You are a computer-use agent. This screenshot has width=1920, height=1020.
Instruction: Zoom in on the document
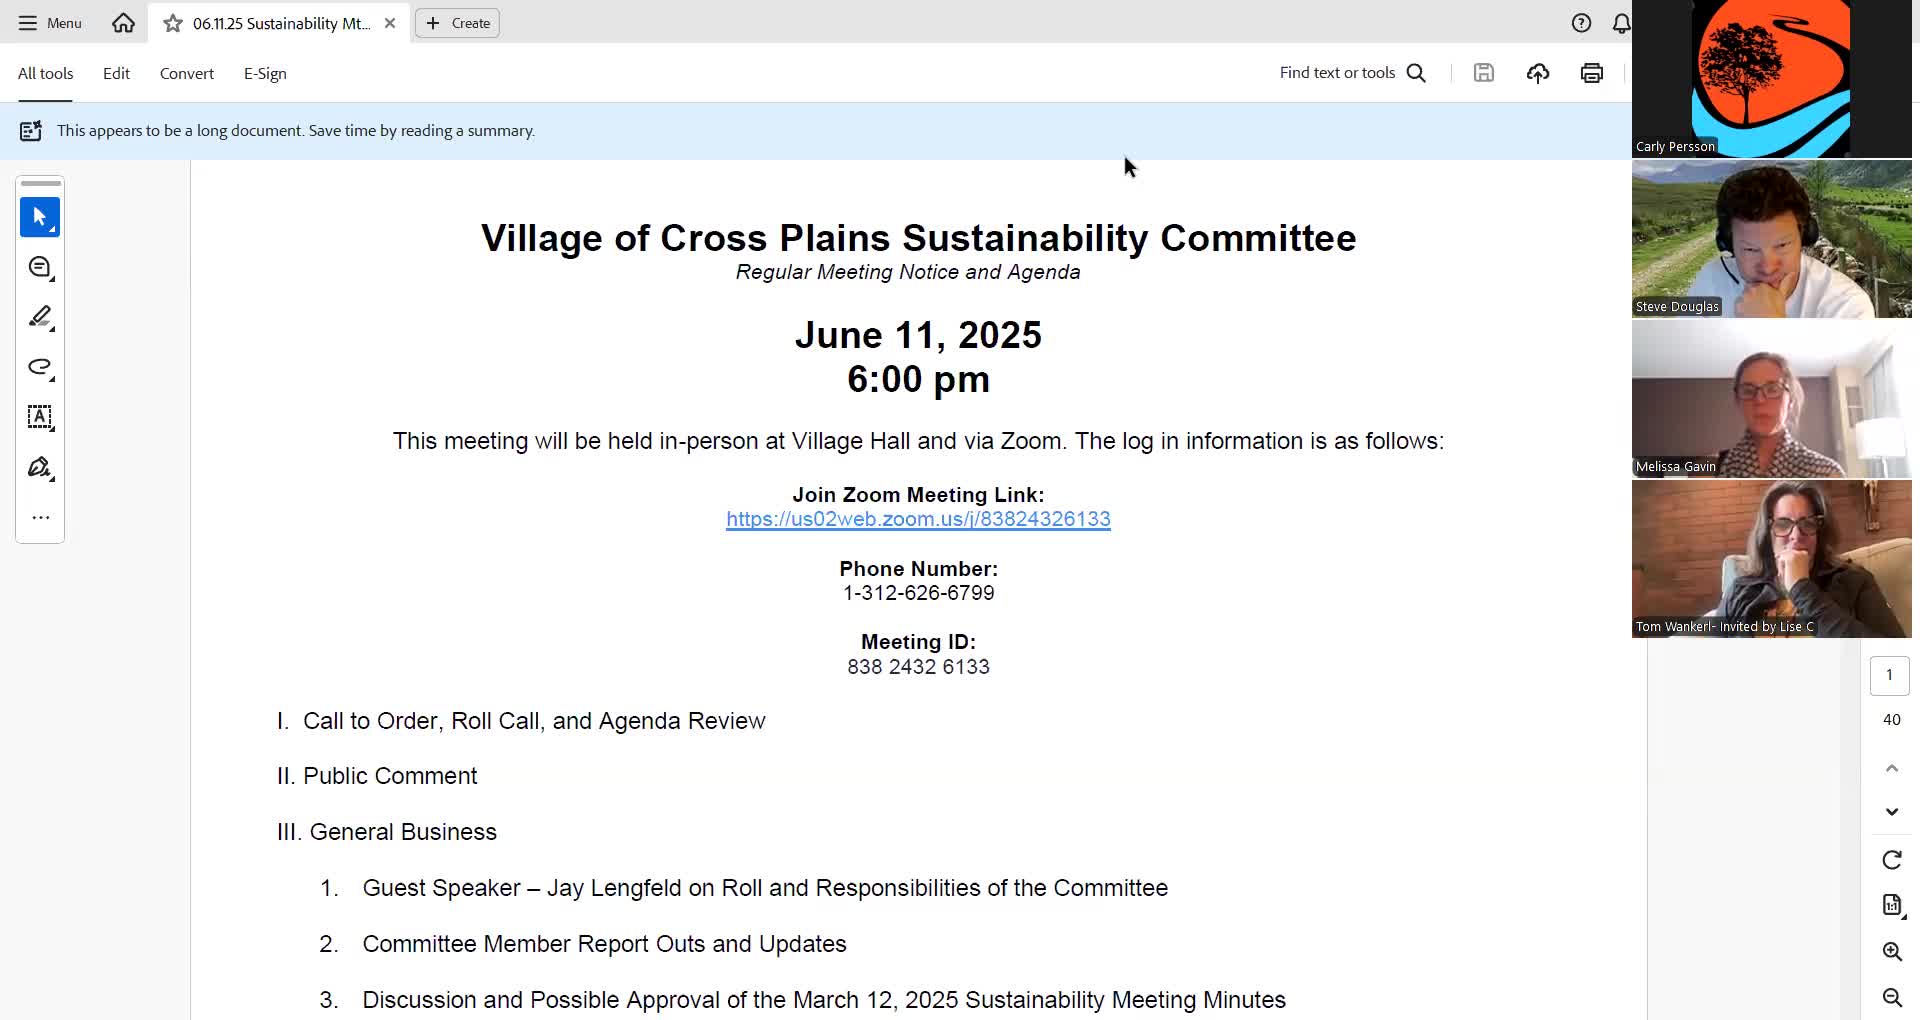pos(1892,951)
